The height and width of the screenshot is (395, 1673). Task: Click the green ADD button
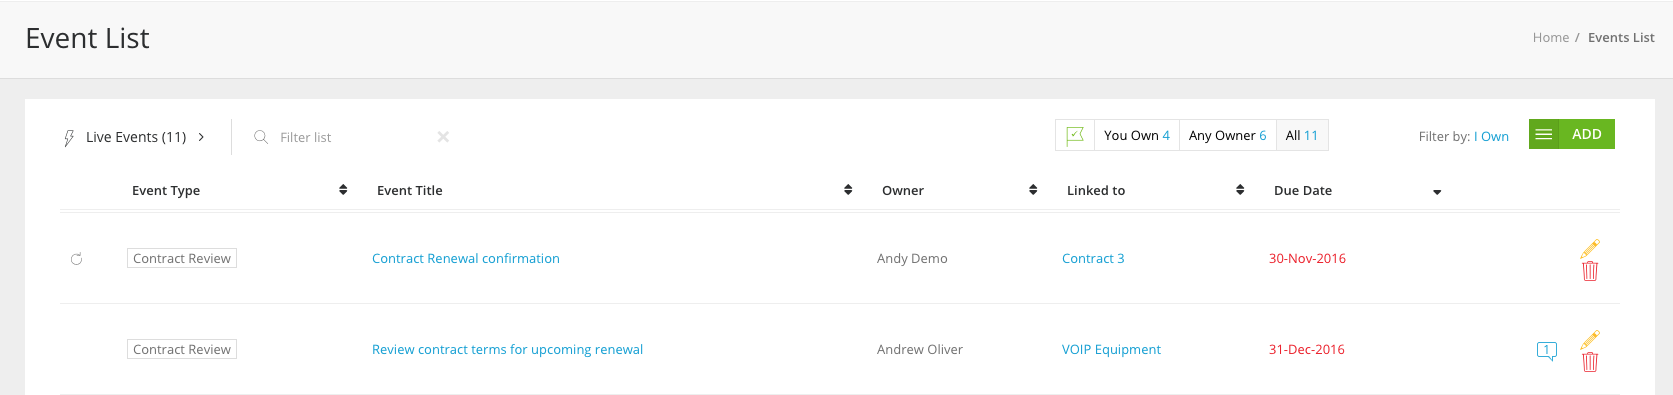click(1587, 134)
